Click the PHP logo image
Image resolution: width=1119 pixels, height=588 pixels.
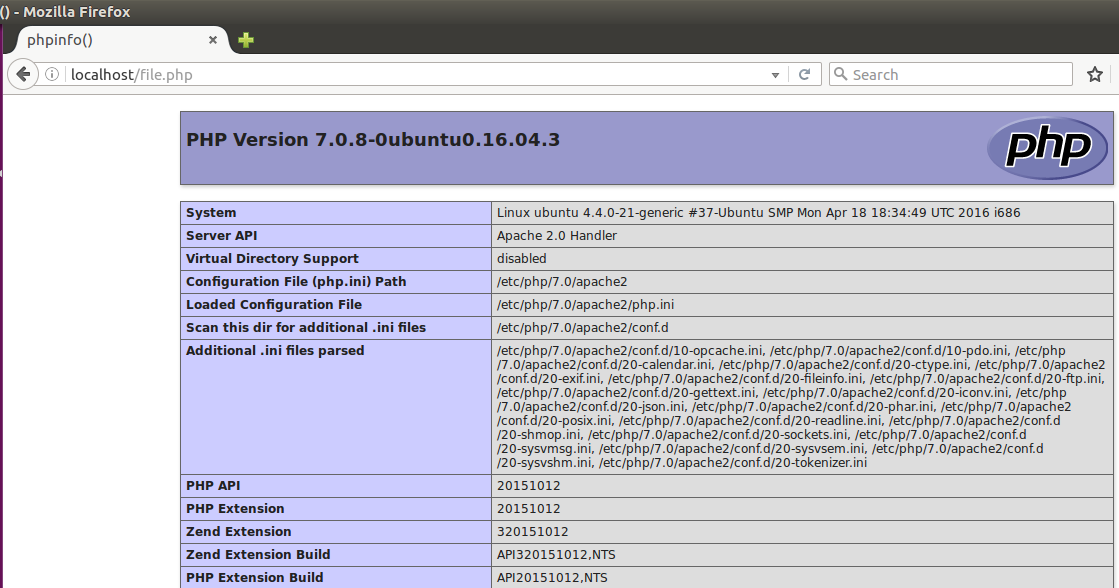pyautogui.click(x=1048, y=148)
